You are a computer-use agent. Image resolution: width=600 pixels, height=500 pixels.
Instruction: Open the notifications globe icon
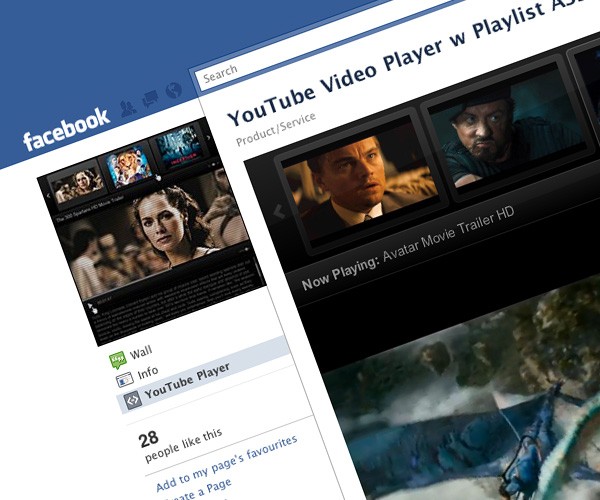173,90
